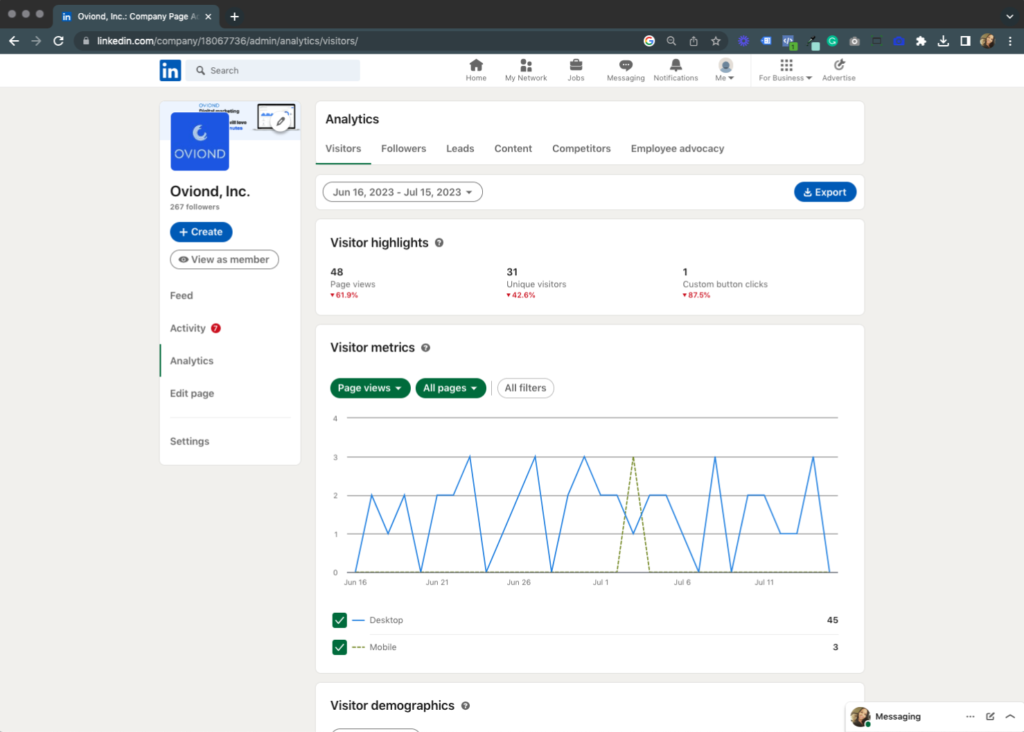Screen dimensions: 1024x732
Task: View Notifications bell
Action: tap(675, 70)
